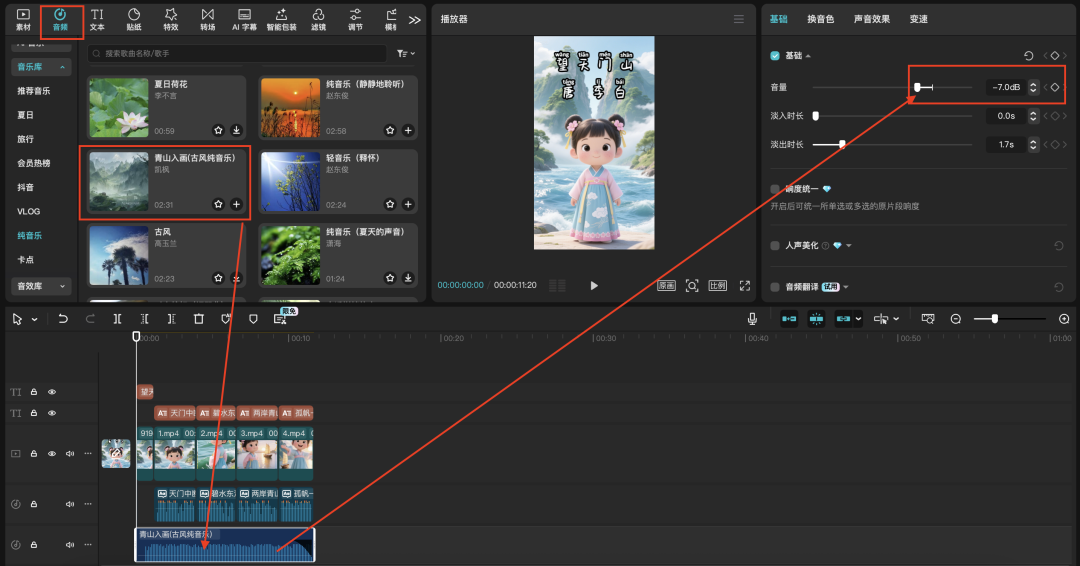Switch to the 声音效果 tab
This screenshot has height=566, width=1080.
(872, 19)
